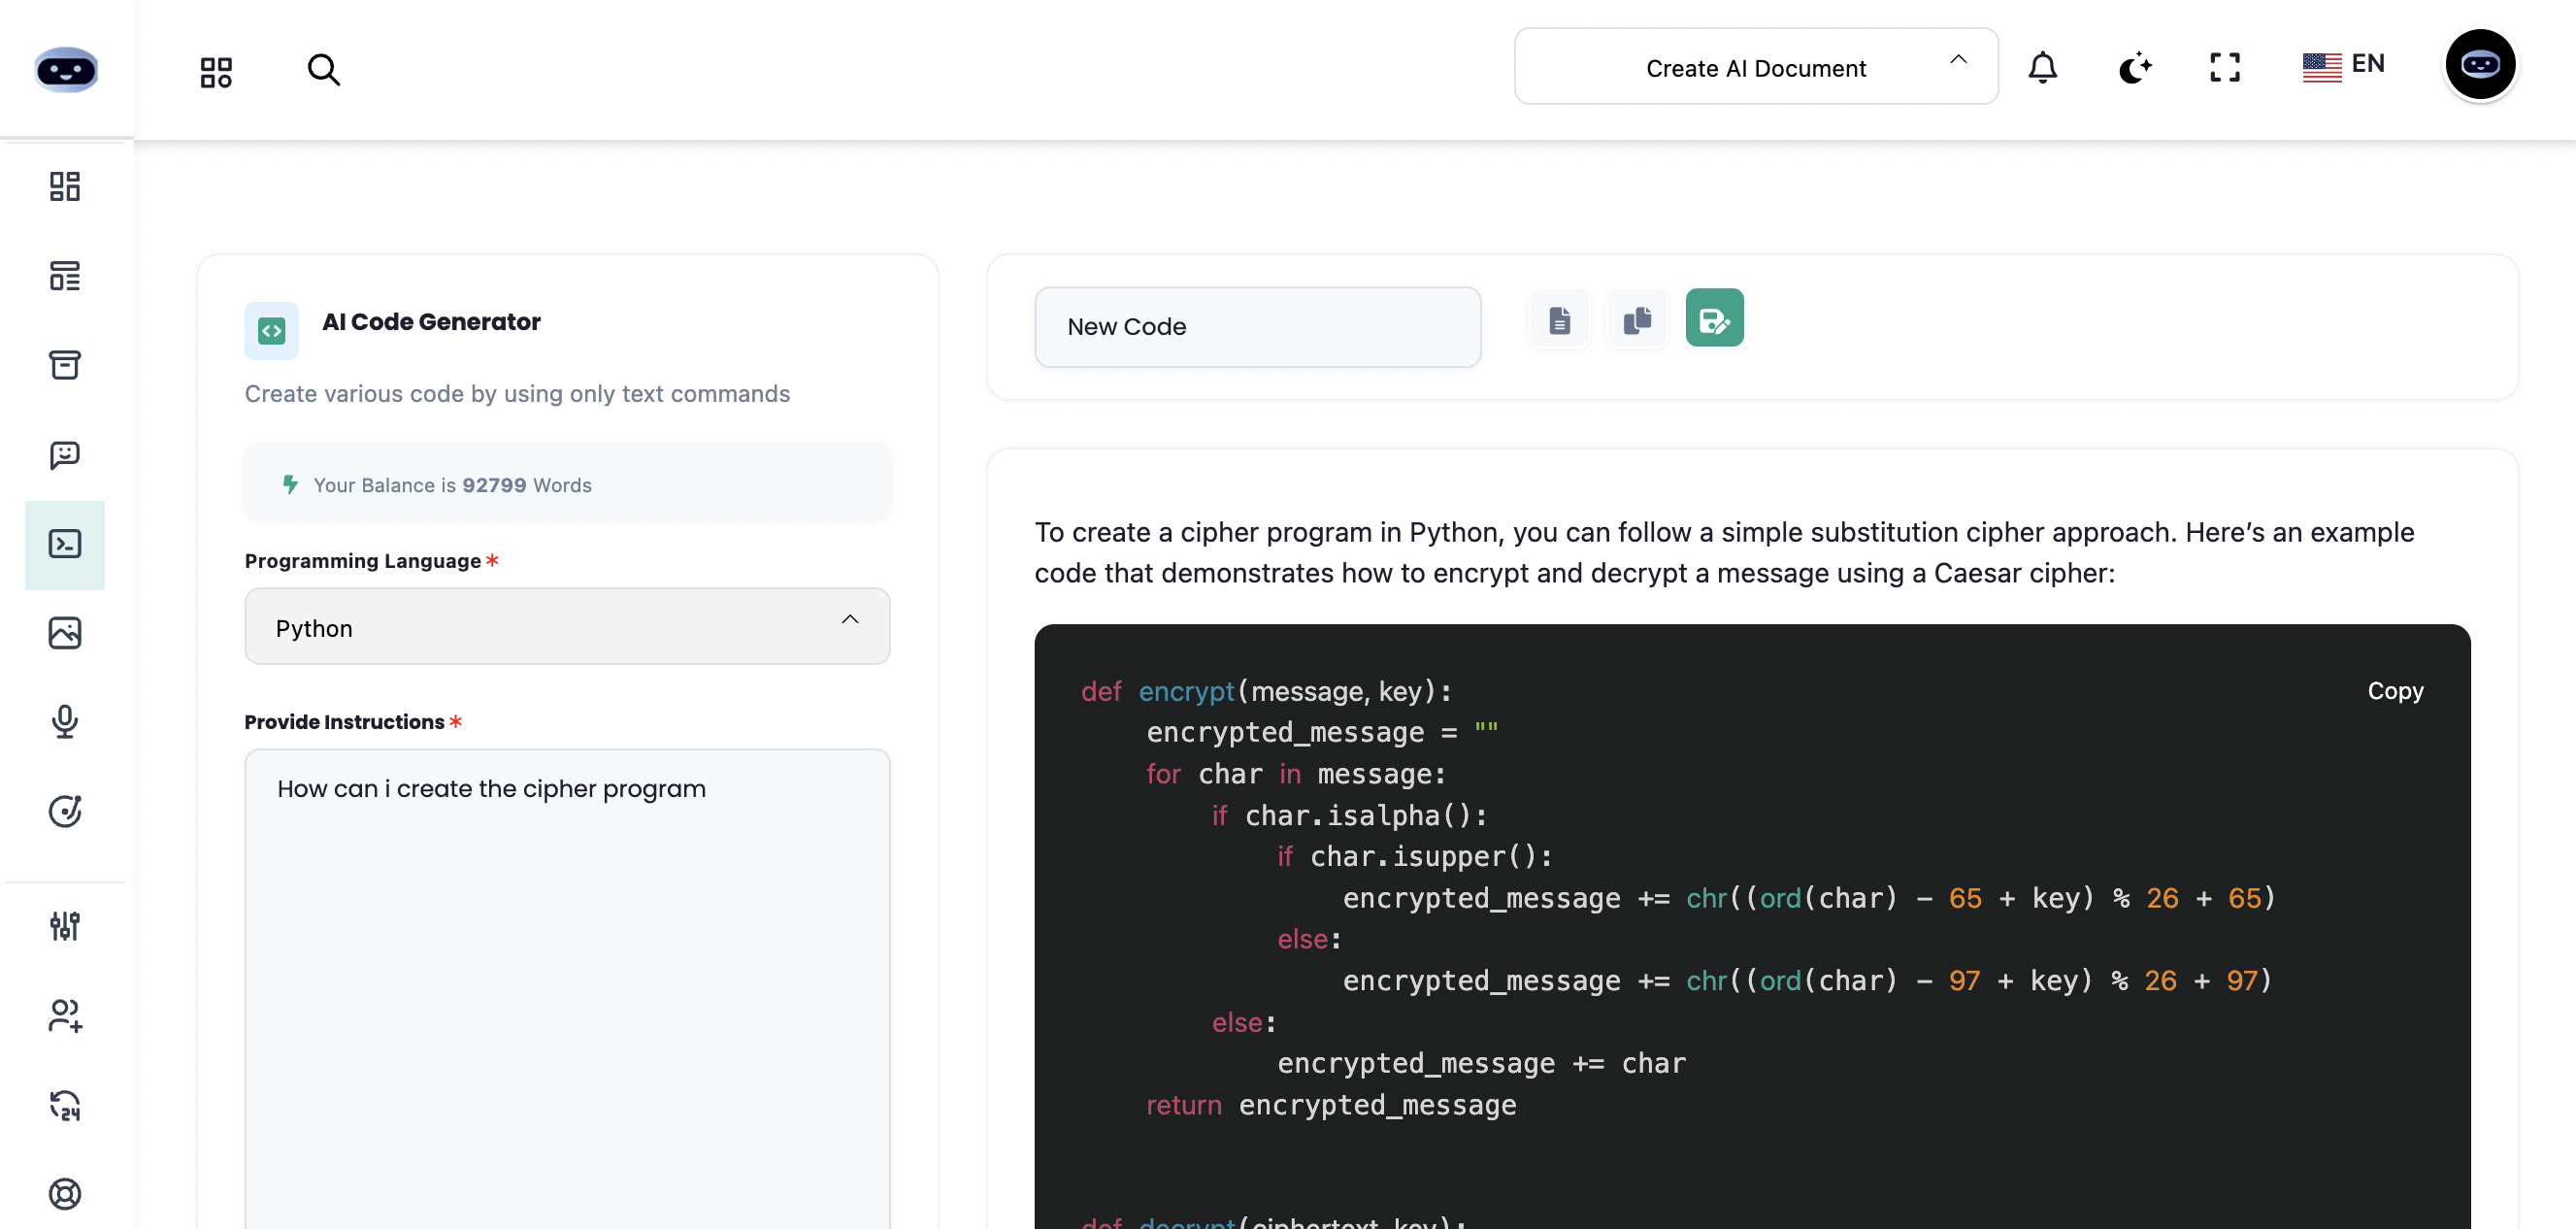2576x1229 pixels.
Task: Select the AI Image tool in the sidebar
Action: point(64,632)
